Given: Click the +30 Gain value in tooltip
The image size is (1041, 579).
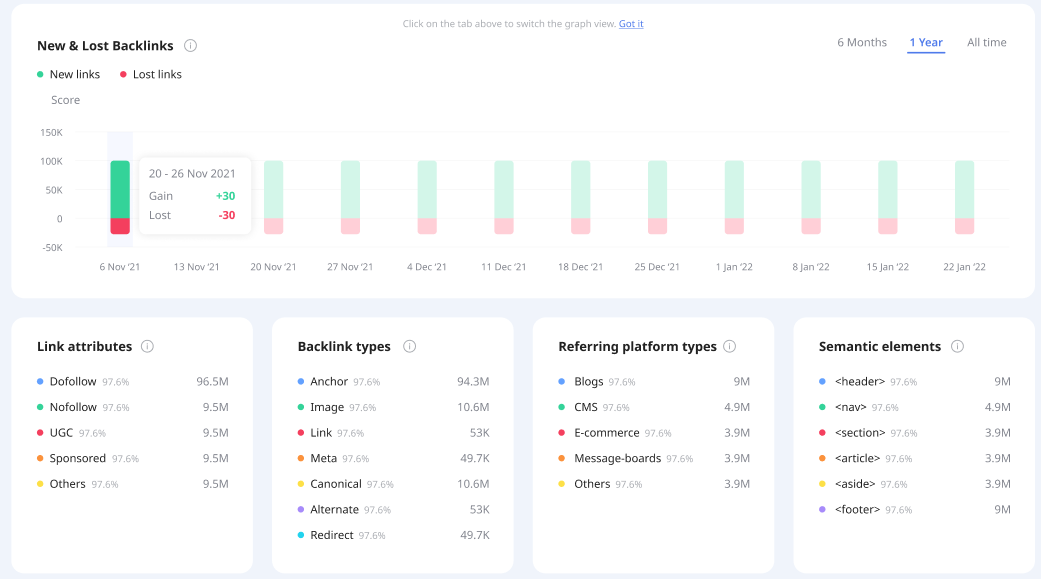Looking at the screenshot, I should (x=226, y=196).
